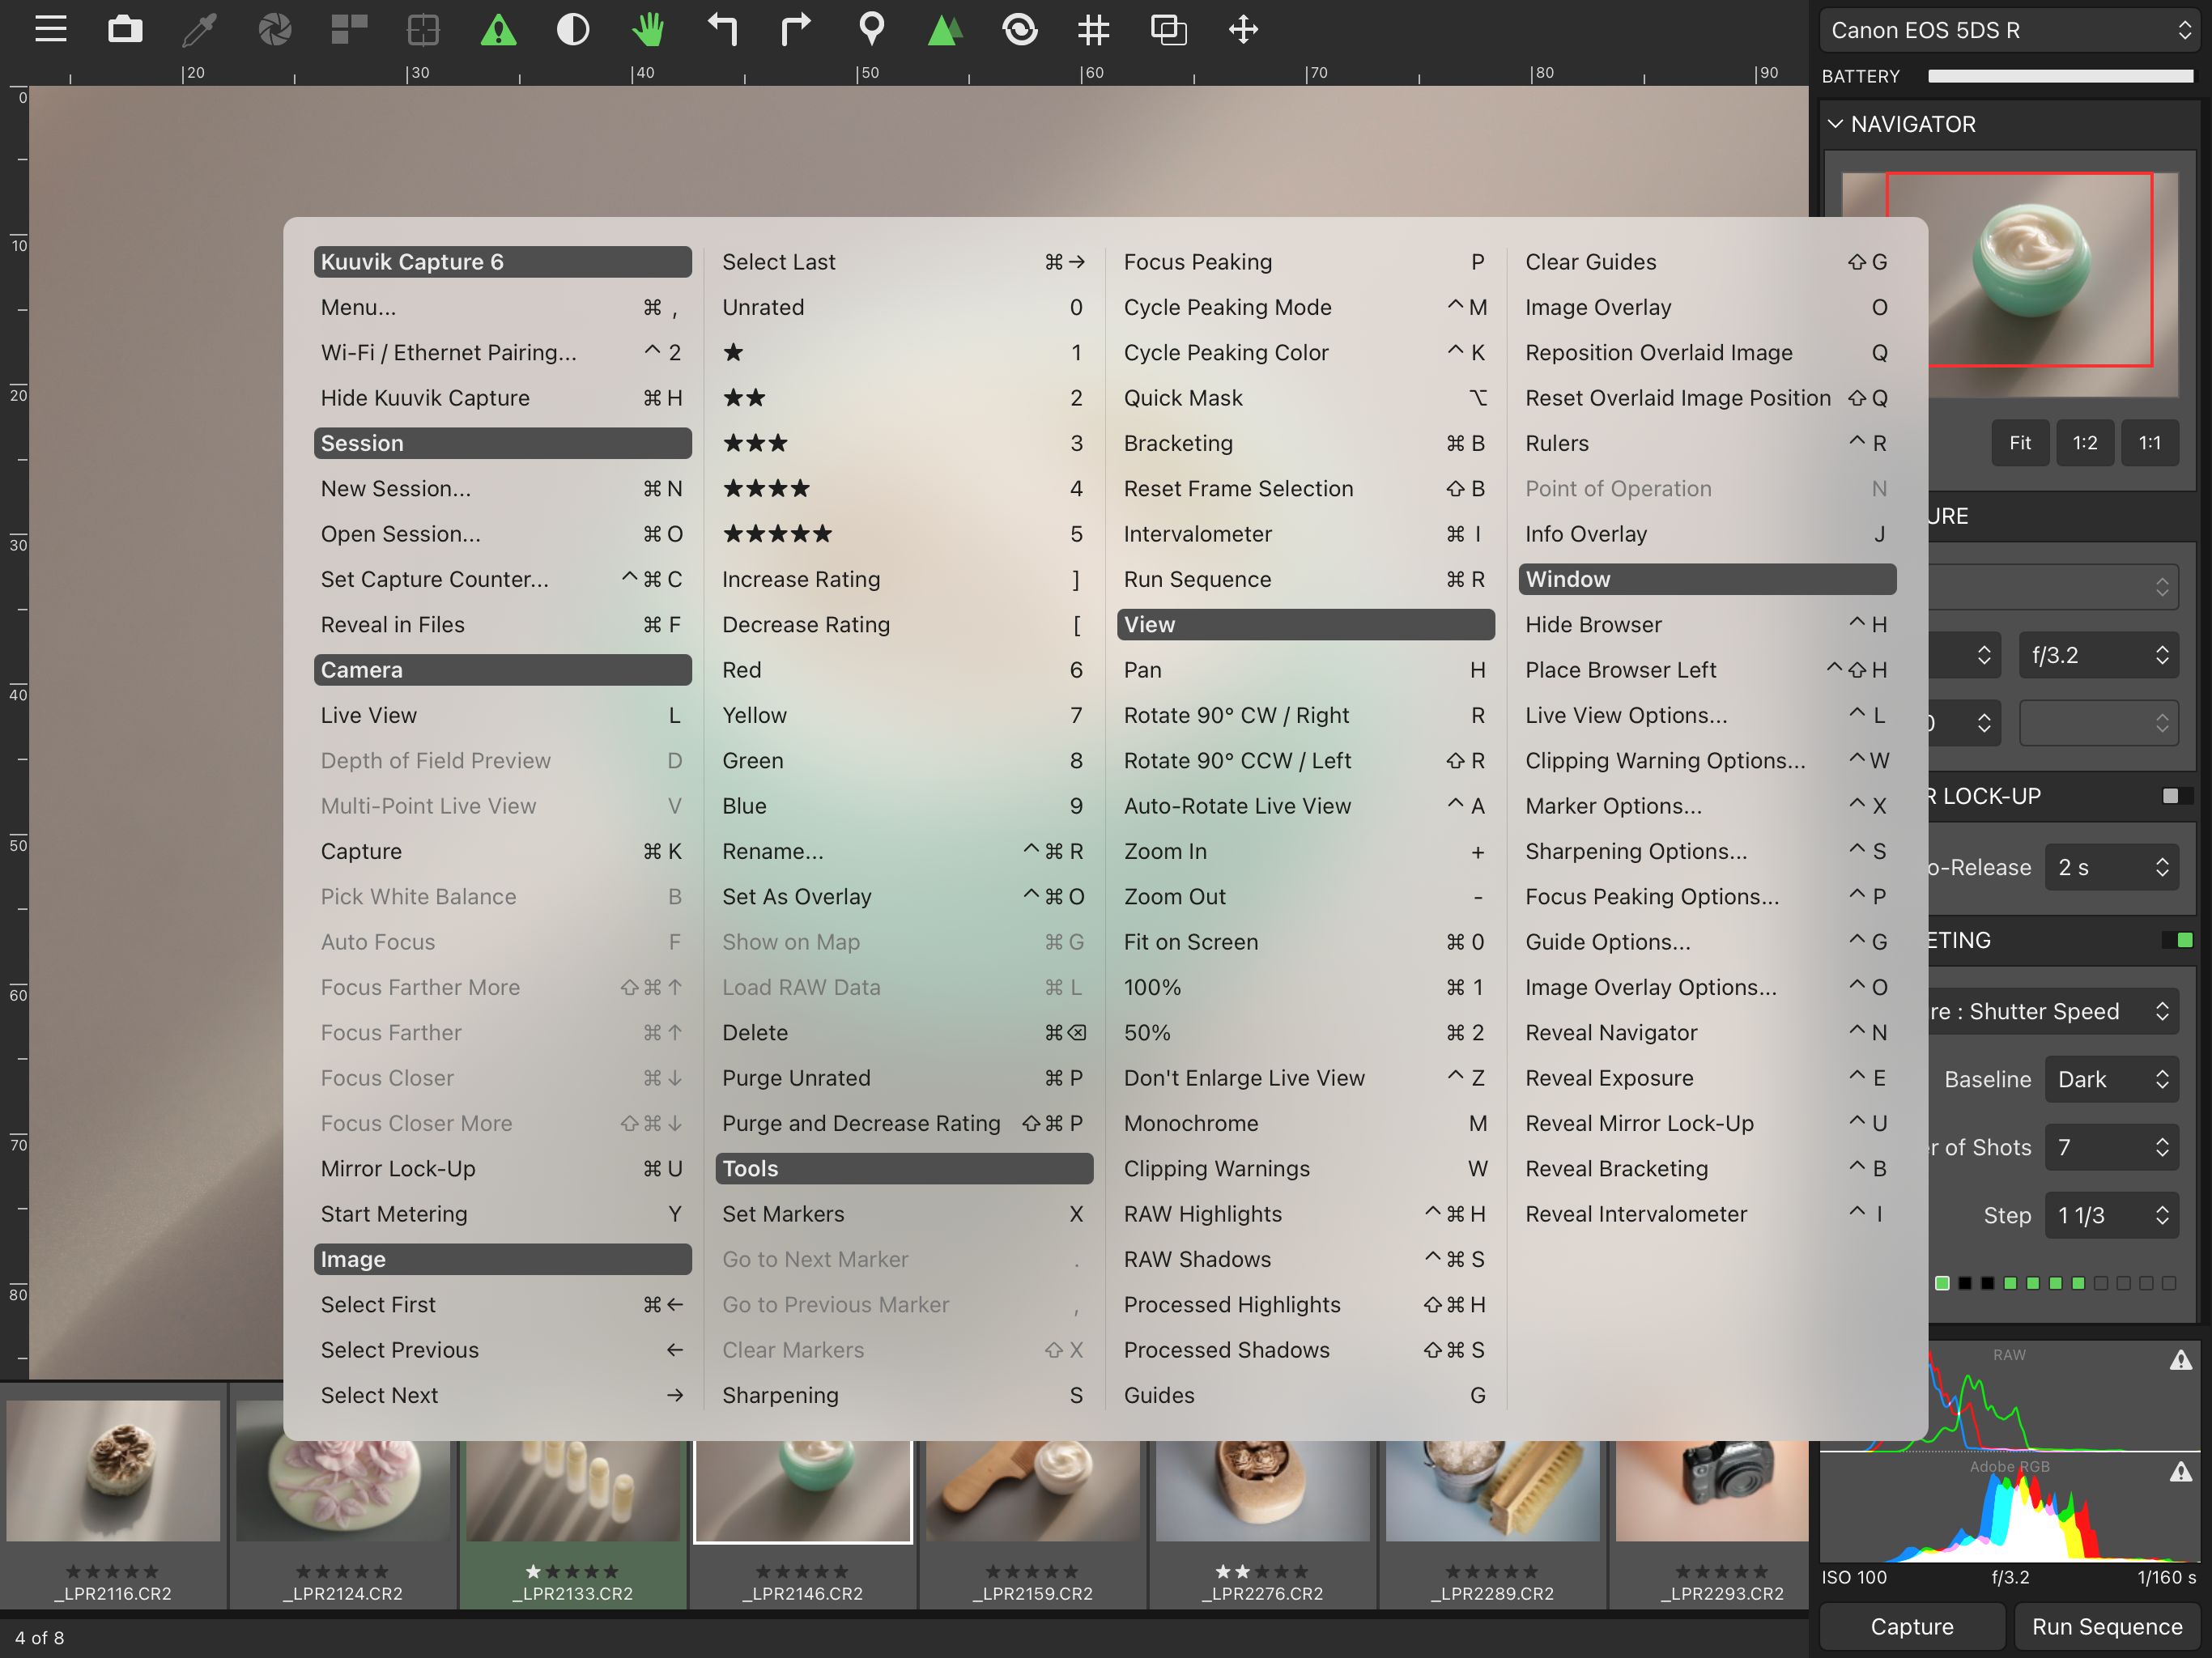Toggle Guides menu item
Screen dimensions: 2212x1658
[1305, 1395]
